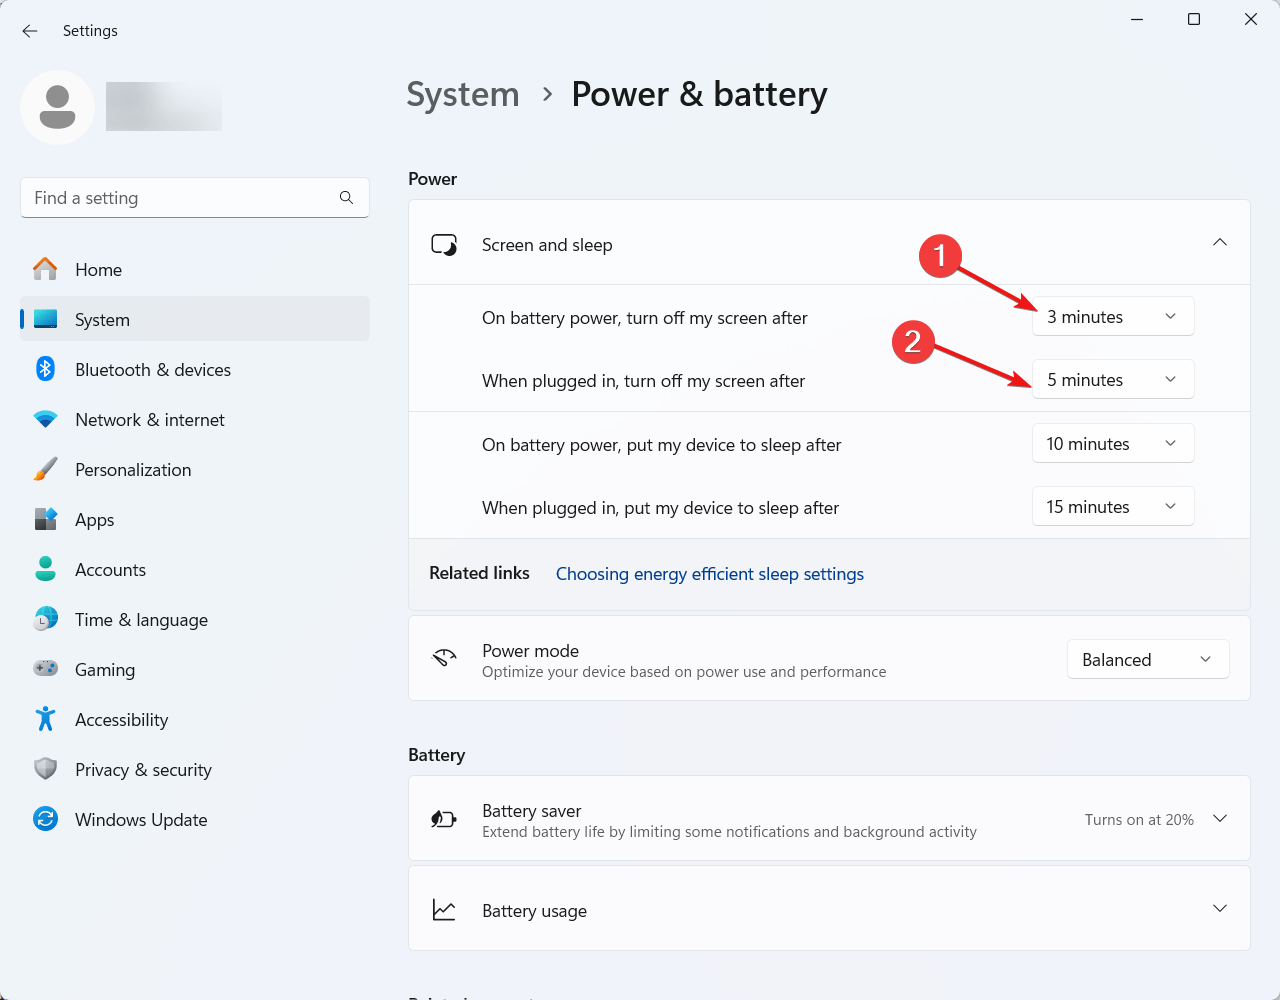This screenshot has height=1000, width=1280.
Task: Click the 'Turns on at 20%' text
Action: pos(1139,820)
